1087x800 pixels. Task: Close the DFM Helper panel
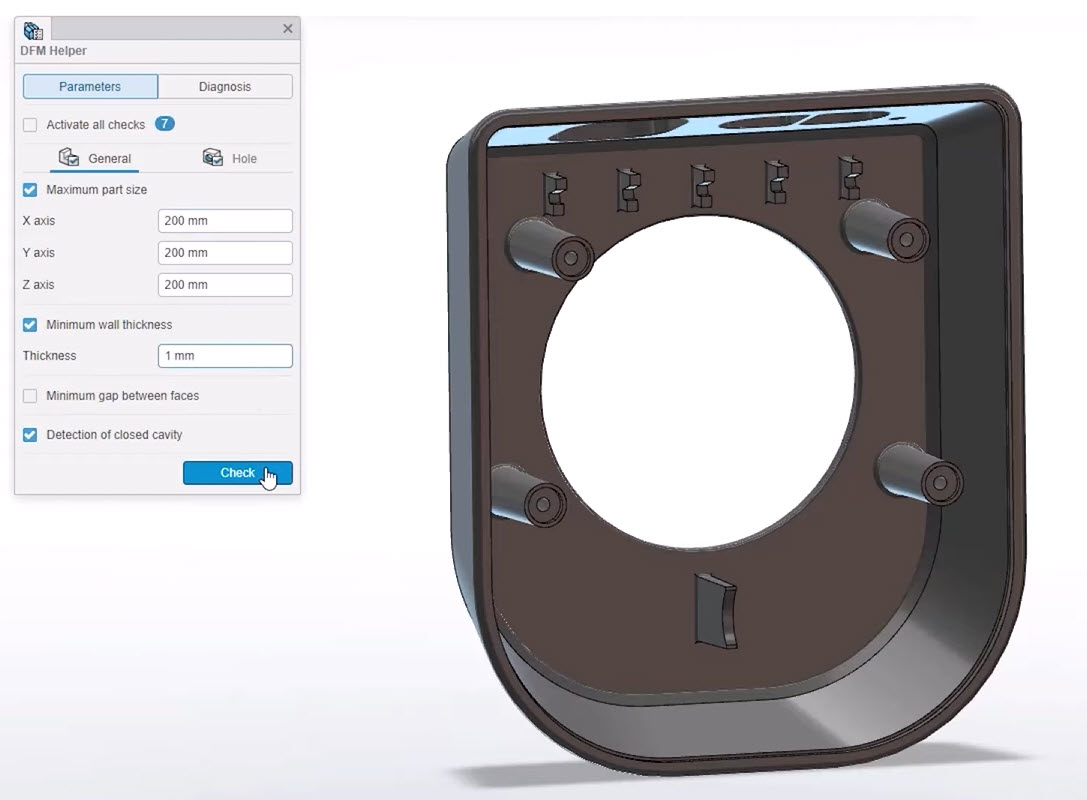pos(288,29)
